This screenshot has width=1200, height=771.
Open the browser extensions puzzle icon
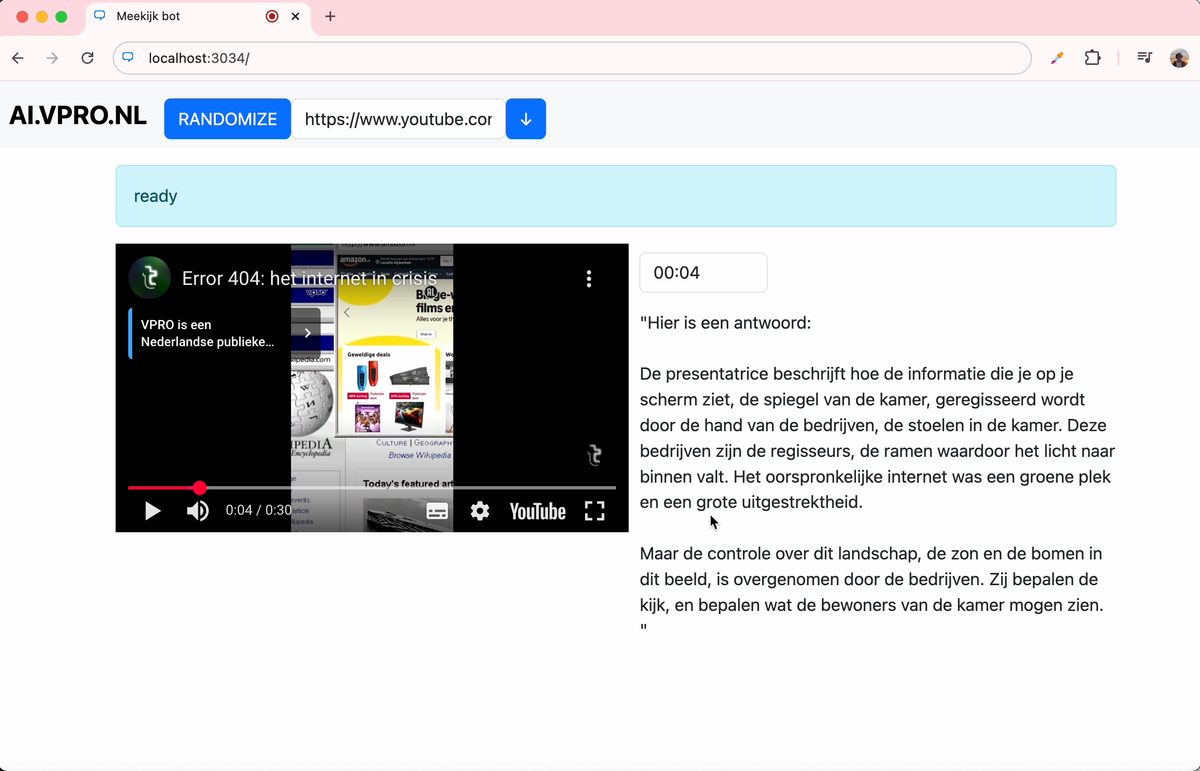click(x=1092, y=58)
